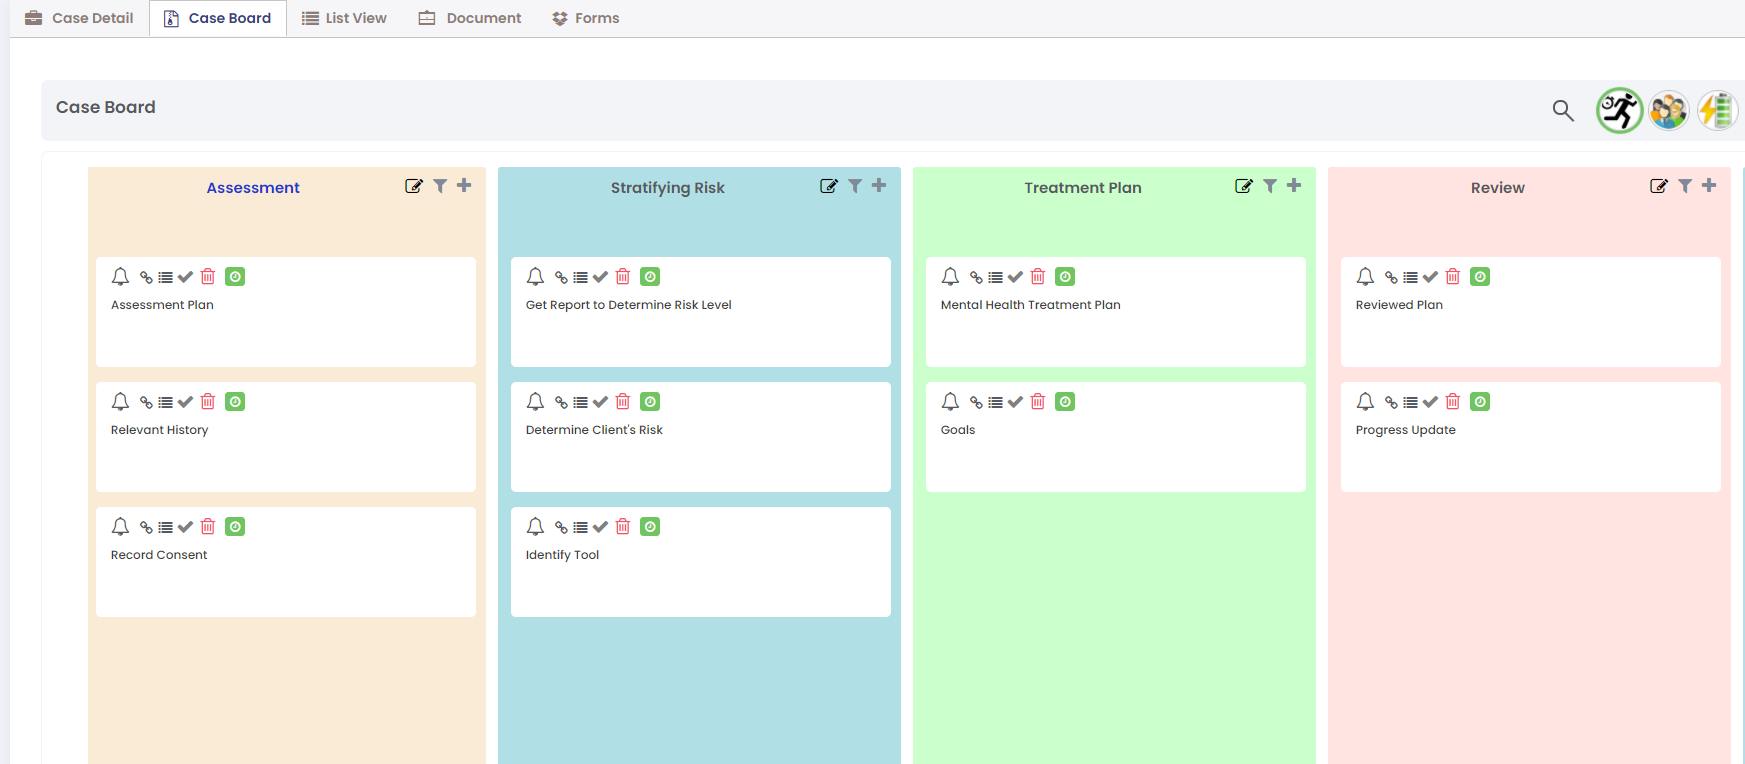Image resolution: width=1745 pixels, height=764 pixels.
Task: Filter the Review column
Action: (x=1685, y=186)
